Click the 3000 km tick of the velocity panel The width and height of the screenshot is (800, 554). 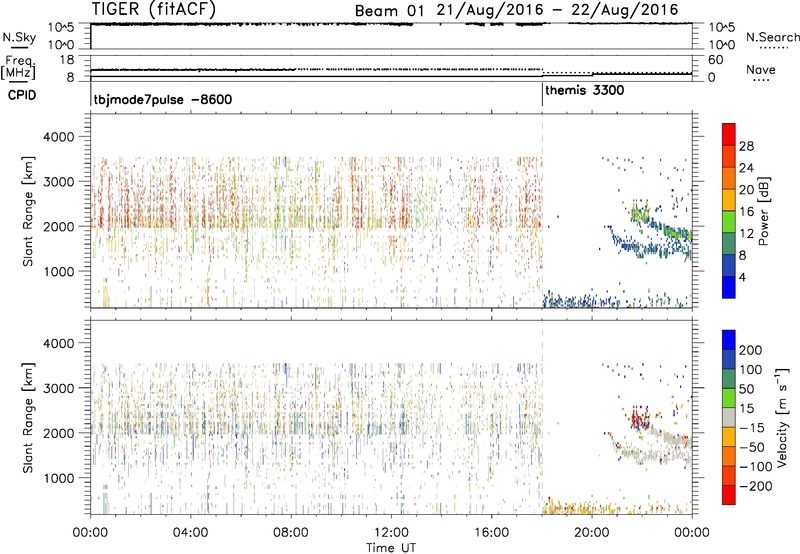59,388
